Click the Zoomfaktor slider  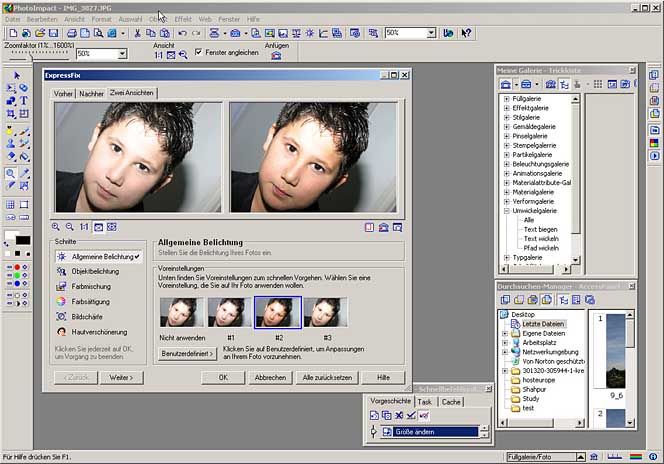pos(32,54)
